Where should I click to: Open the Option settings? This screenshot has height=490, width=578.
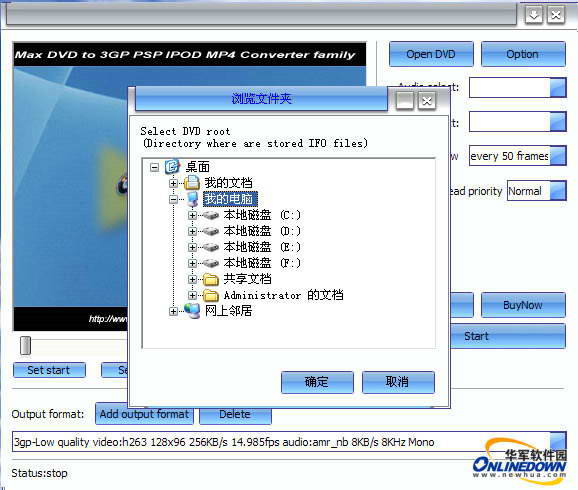point(523,54)
